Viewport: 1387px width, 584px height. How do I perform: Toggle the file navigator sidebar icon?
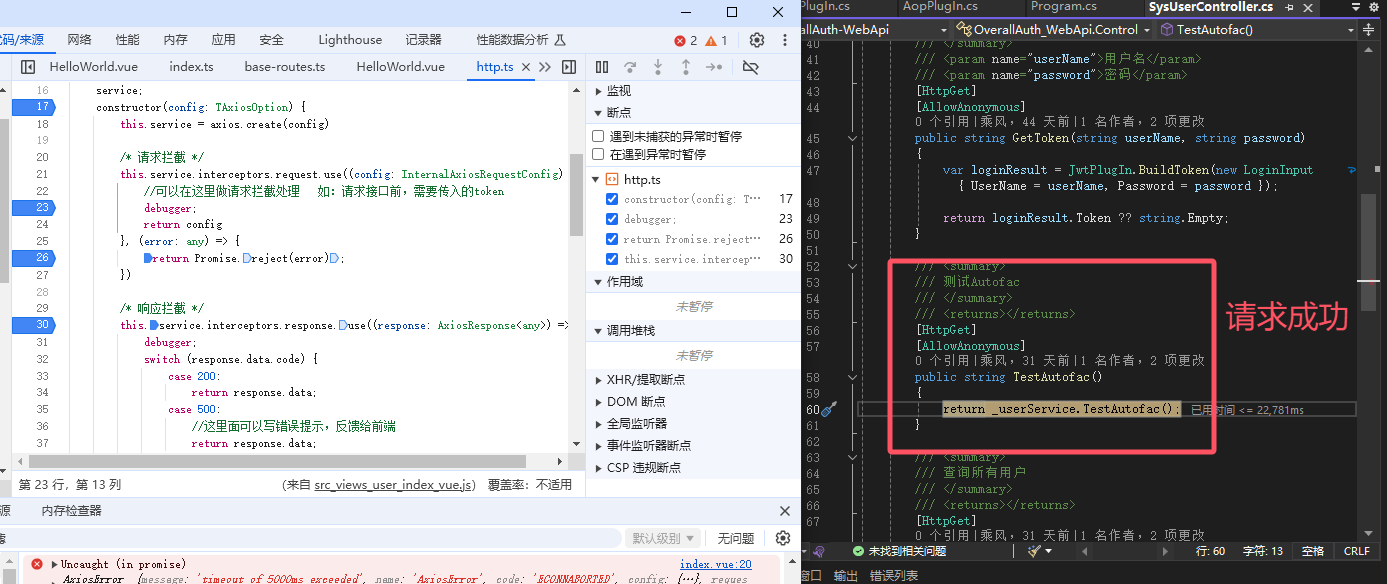click(28, 67)
